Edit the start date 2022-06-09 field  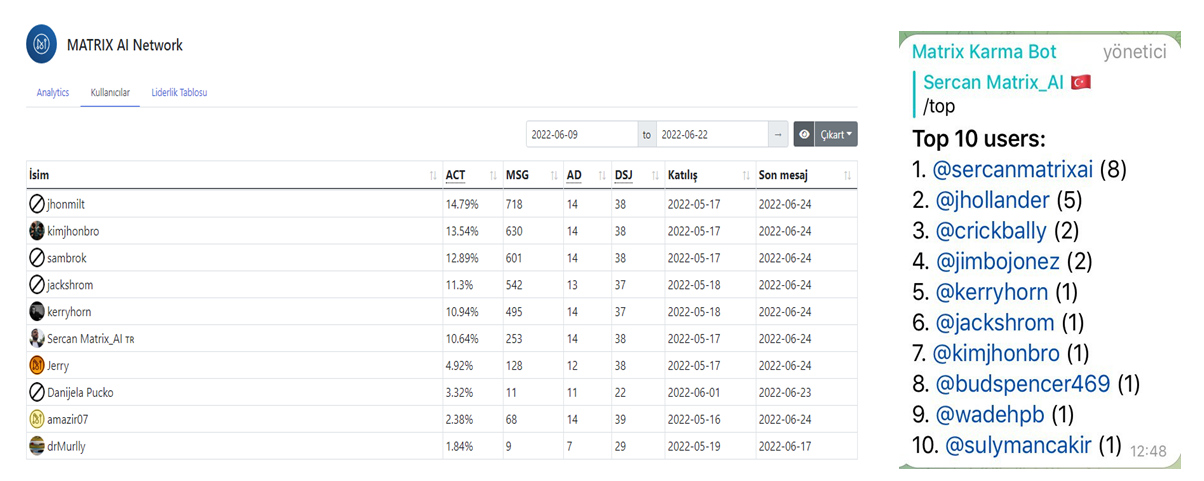tap(582, 135)
